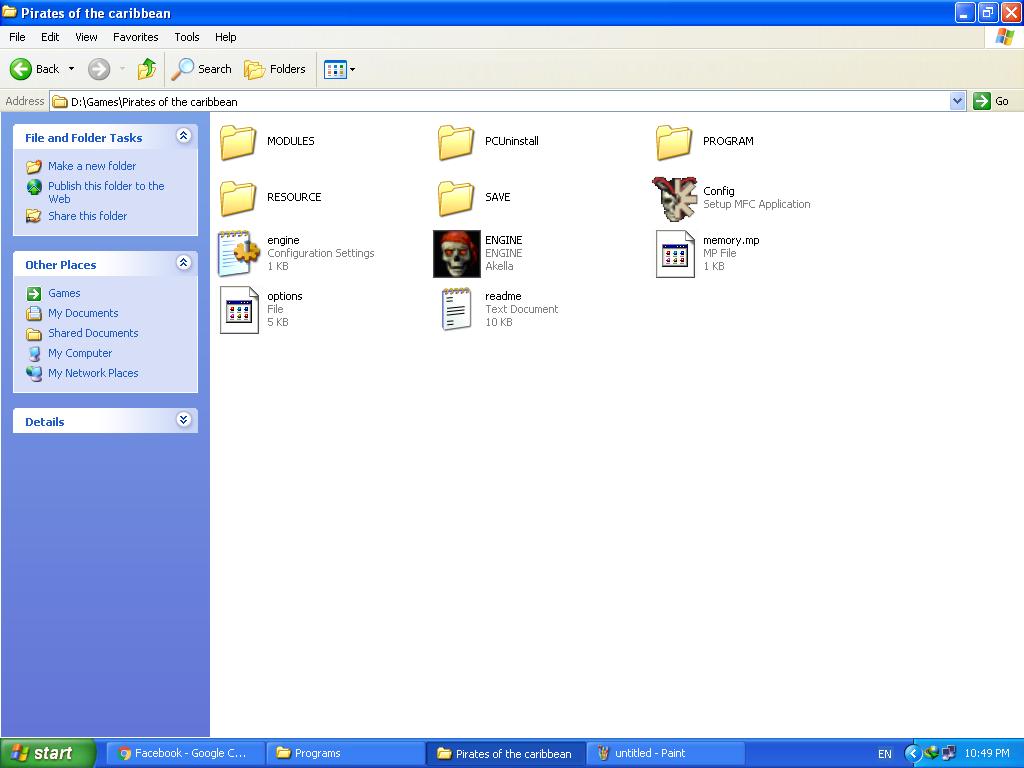Open the My Computer link

click(x=80, y=353)
